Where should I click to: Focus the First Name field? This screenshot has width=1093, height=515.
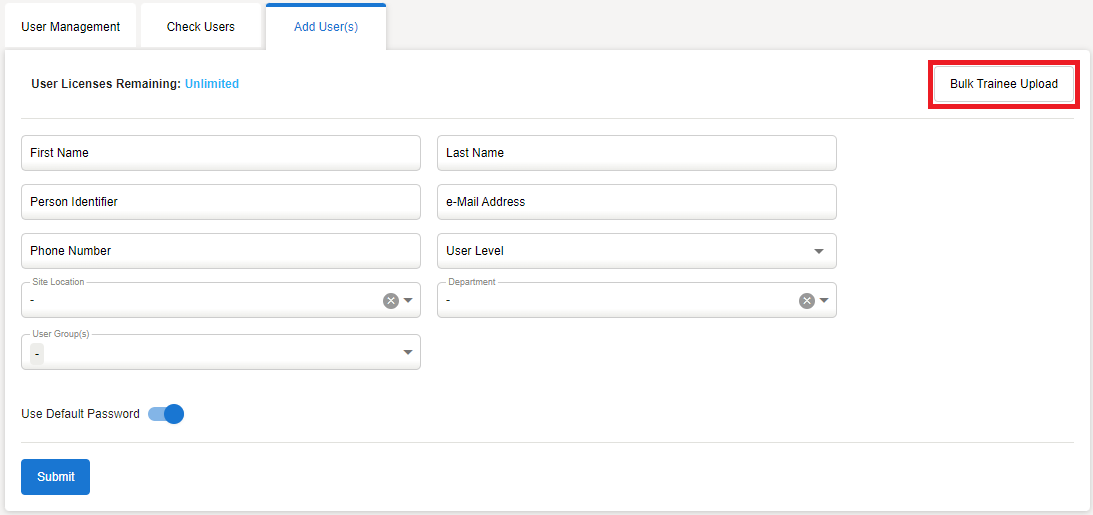[x=220, y=153]
